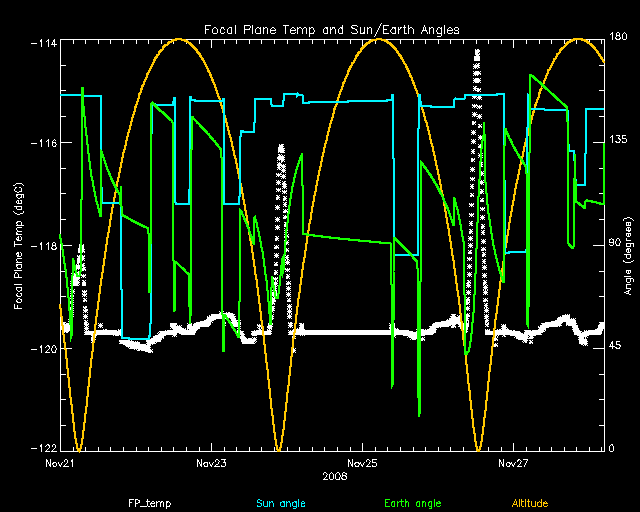Viewport: 640px width, 512px height.
Task: Select the 135 degree angle tick label
Action: (618, 141)
